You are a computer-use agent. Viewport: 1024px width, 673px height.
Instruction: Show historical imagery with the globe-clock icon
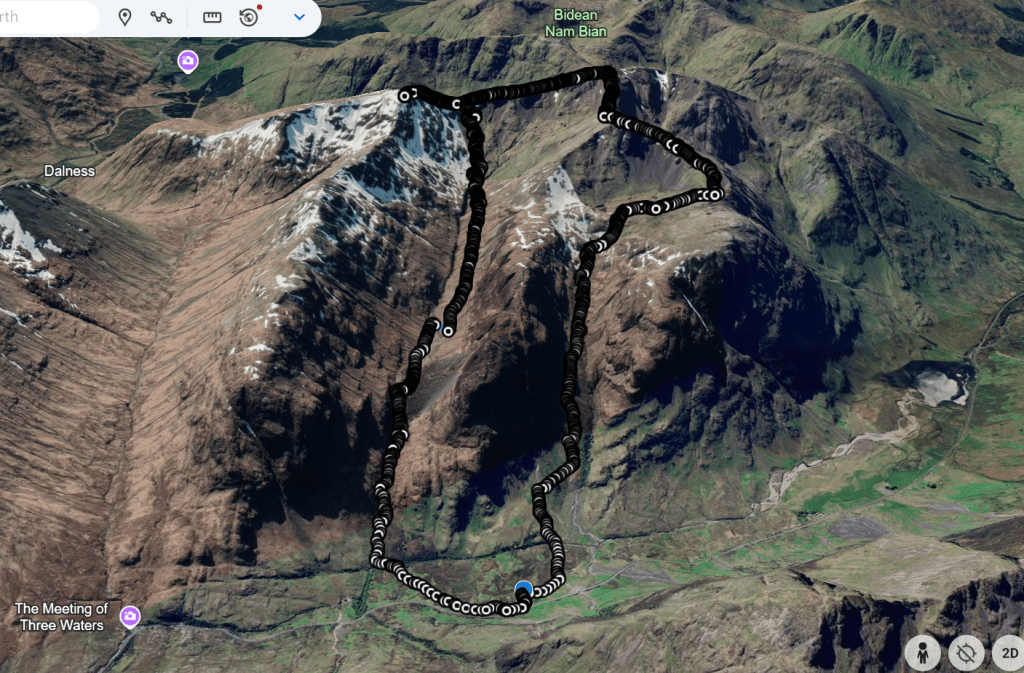[249, 17]
